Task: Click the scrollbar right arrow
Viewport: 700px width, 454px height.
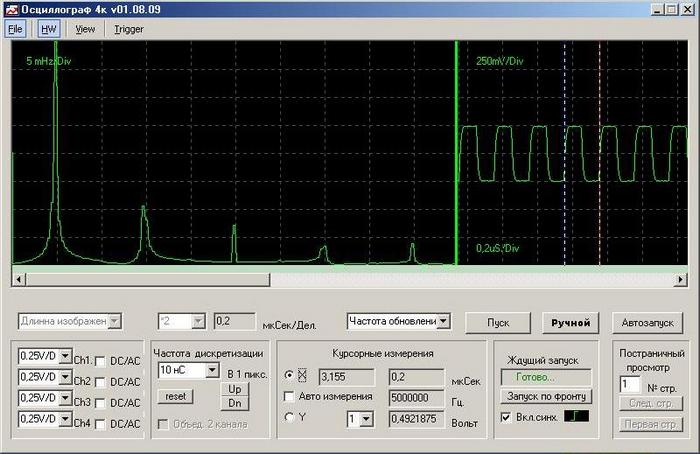Action: click(682, 277)
